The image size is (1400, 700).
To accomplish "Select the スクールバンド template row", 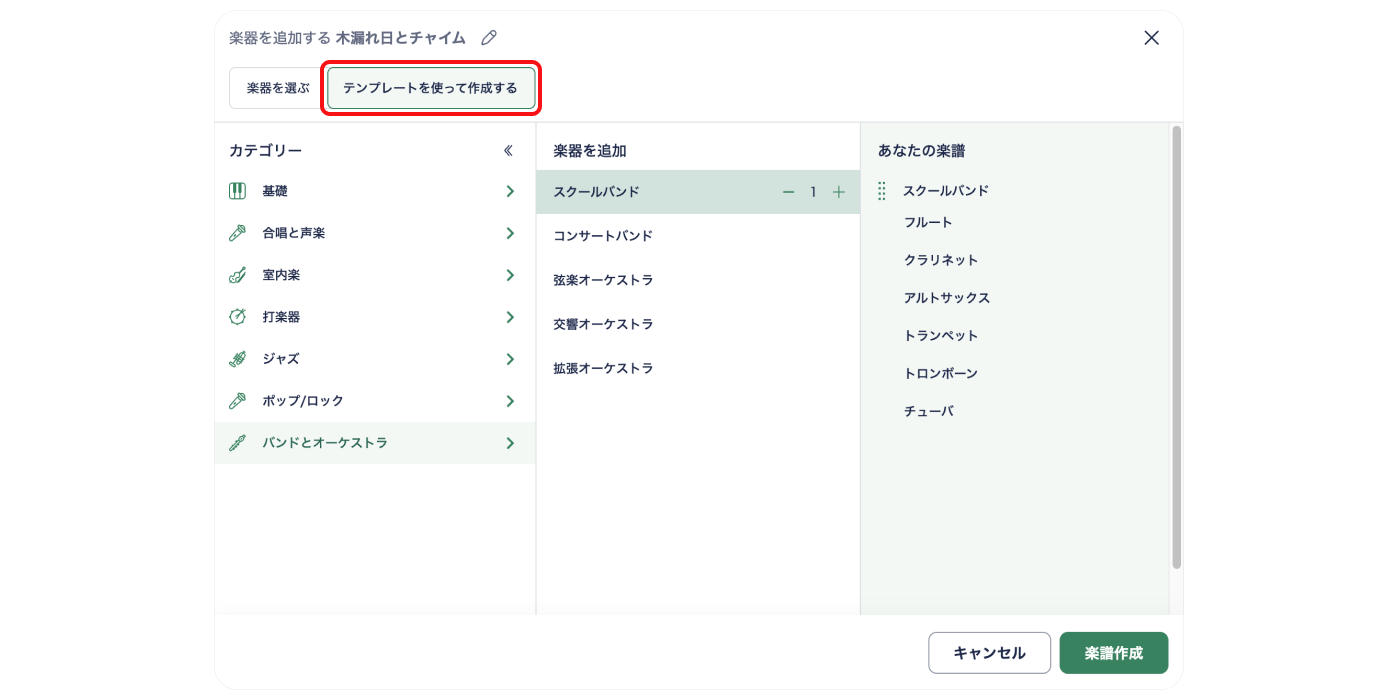I will point(660,191).
